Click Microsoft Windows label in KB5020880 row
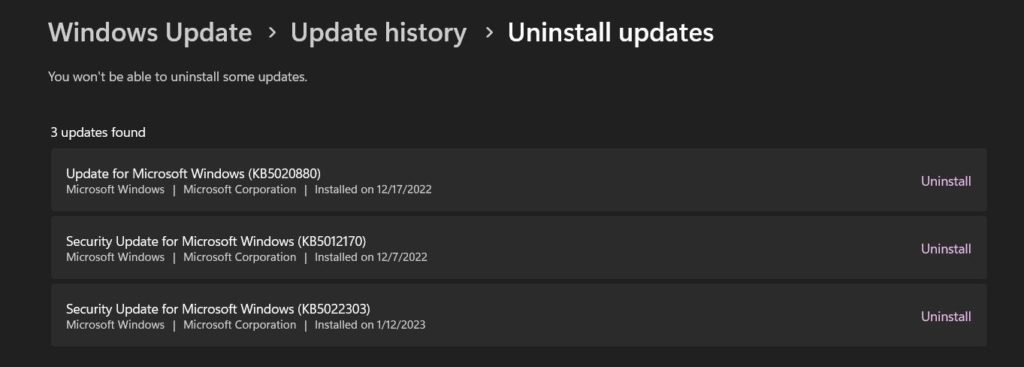This screenshot has width=1024, height=367. 115,190
